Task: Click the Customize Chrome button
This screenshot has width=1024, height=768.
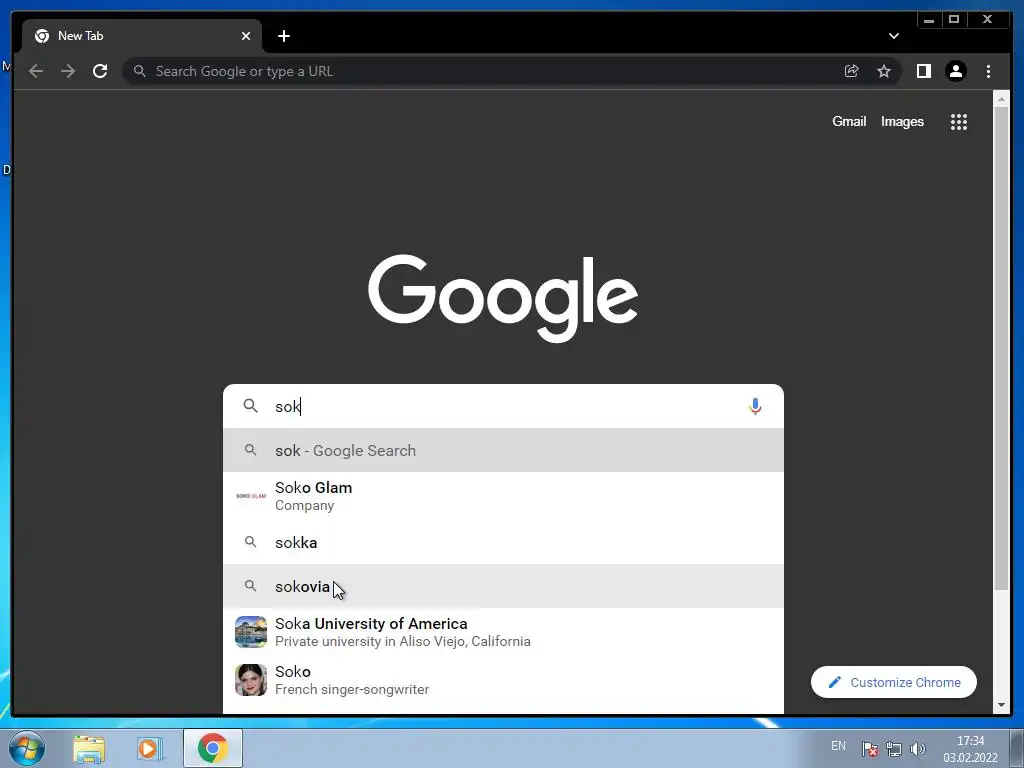Action: click(893, 682)
